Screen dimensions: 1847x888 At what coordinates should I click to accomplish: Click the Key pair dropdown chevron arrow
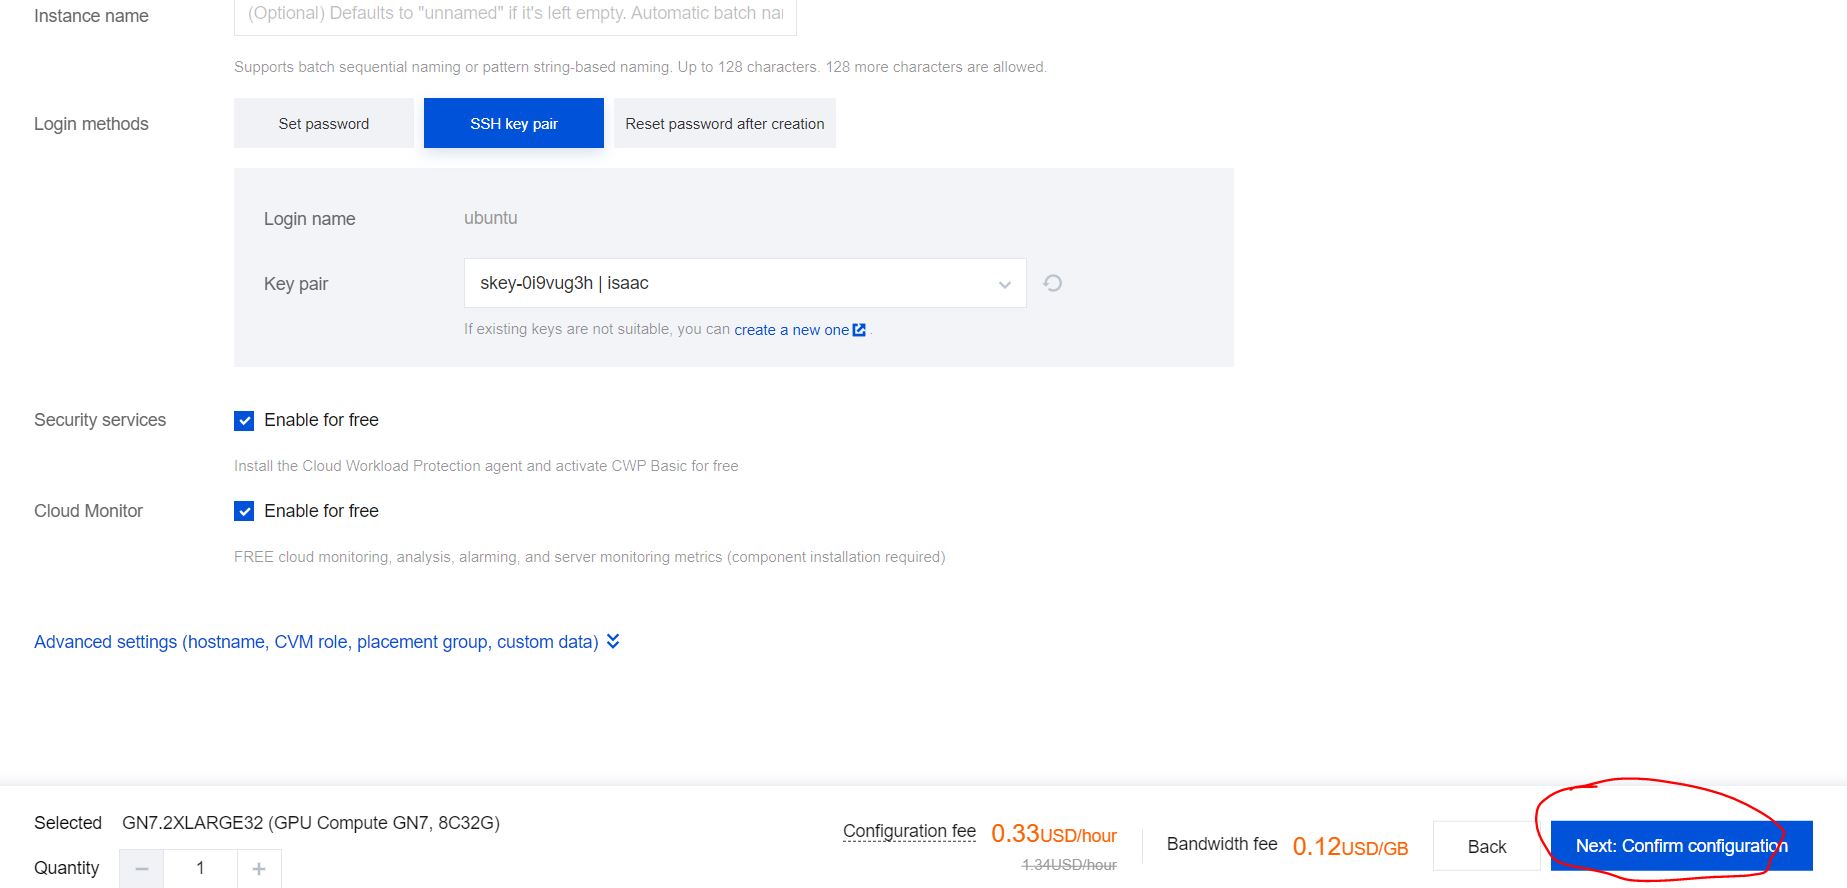(1004, 284)
